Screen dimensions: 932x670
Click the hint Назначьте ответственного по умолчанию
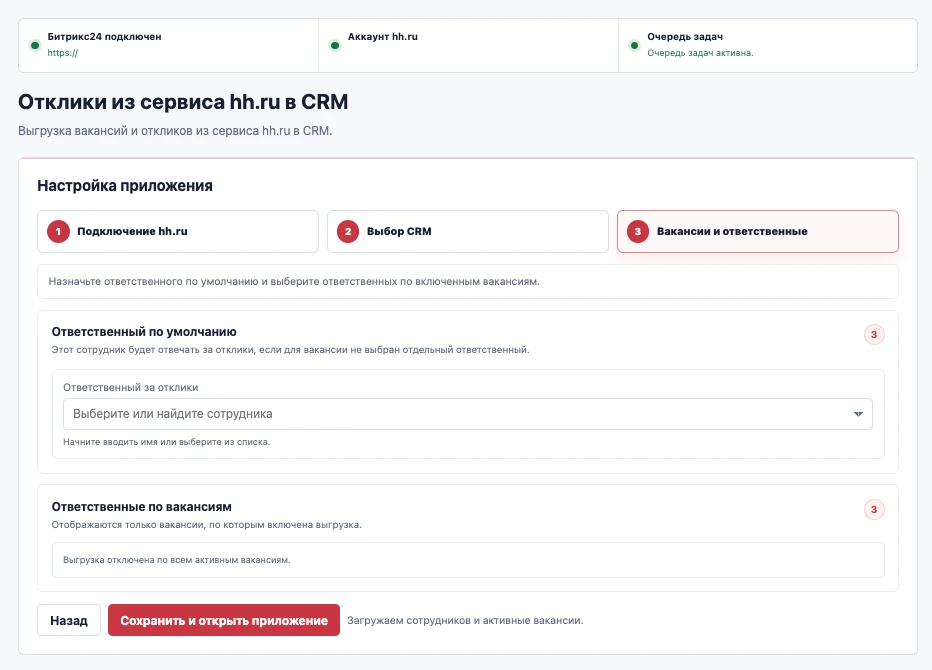[294, 281]
